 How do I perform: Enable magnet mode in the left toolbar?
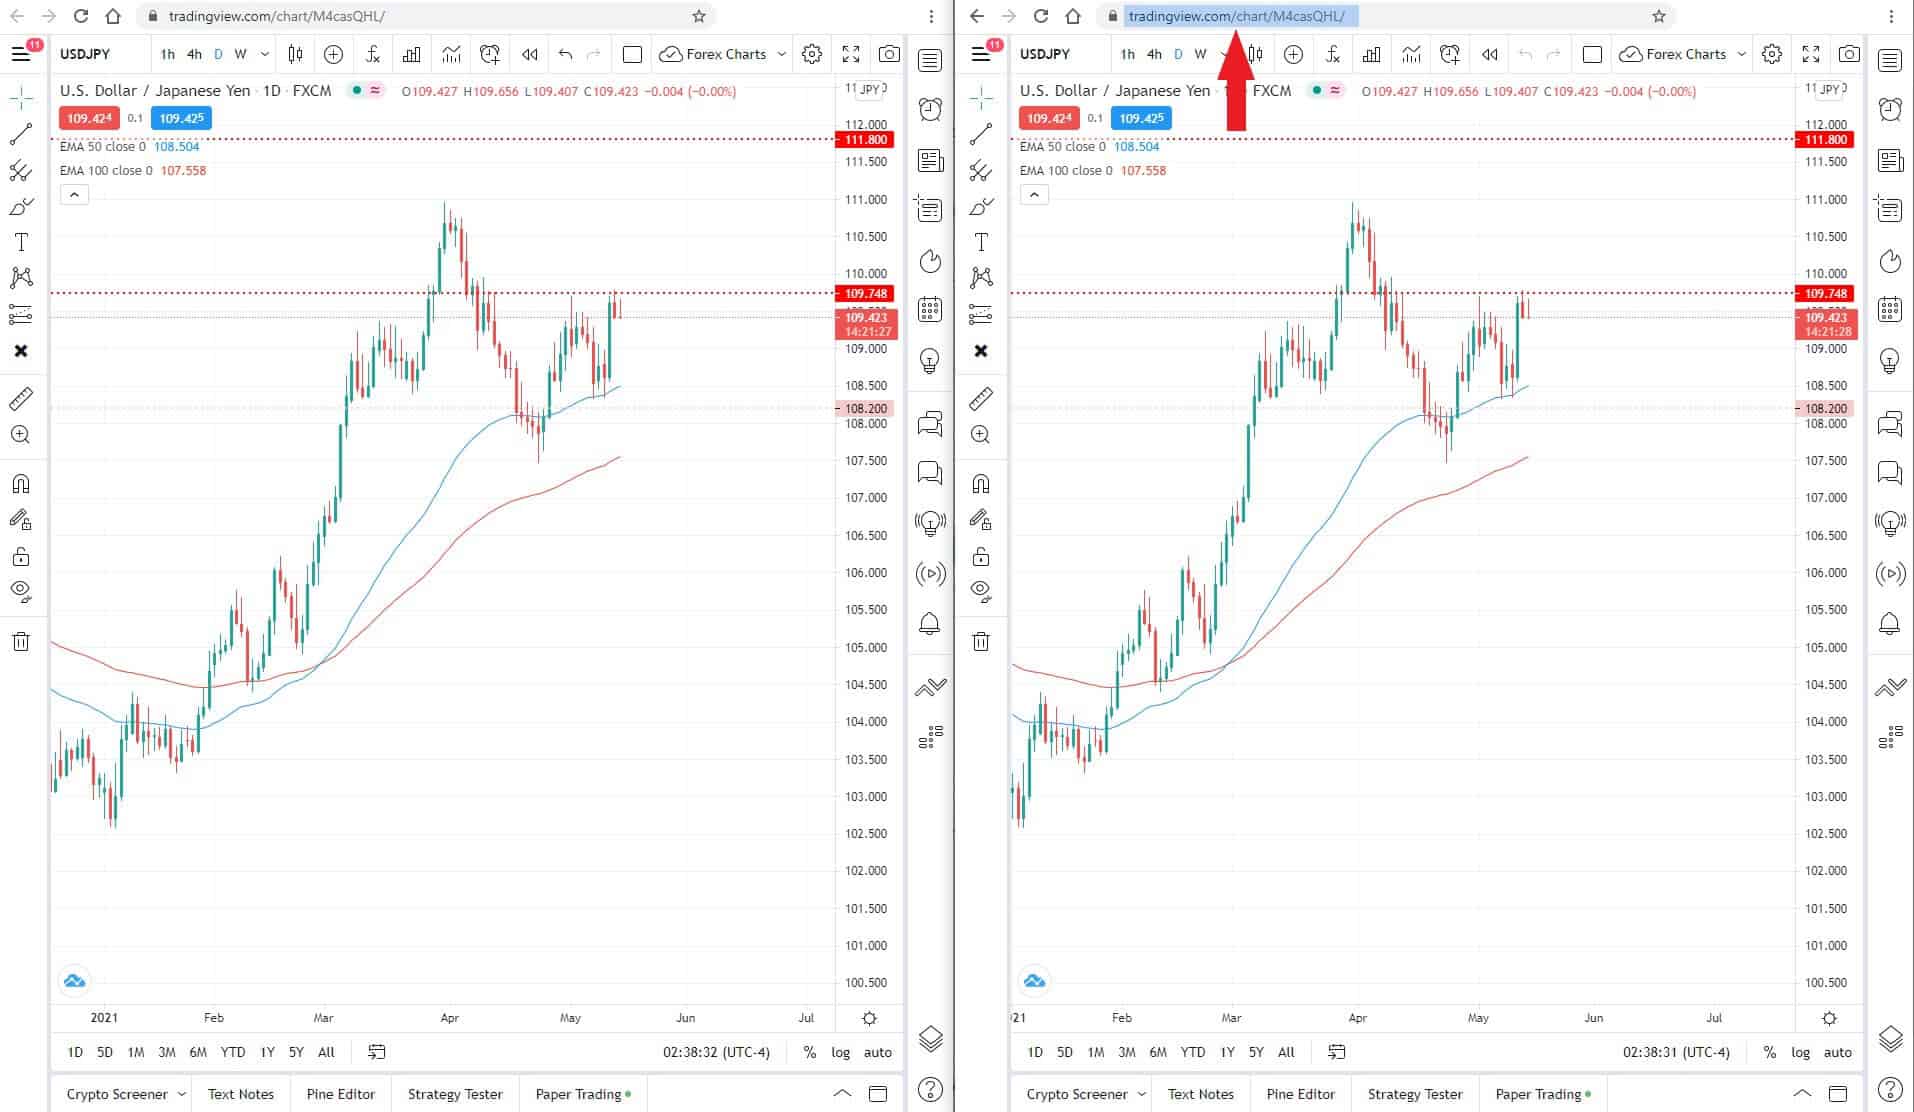20,483
